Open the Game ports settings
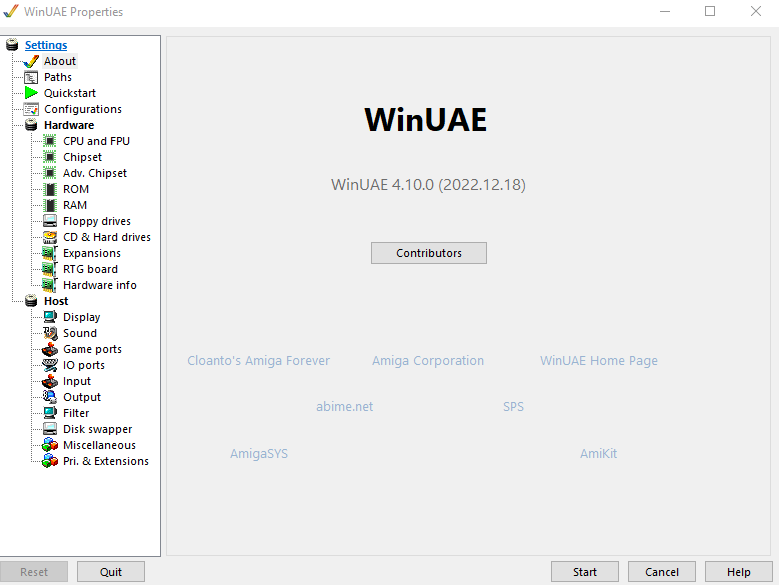Screen dimensions: 779x585 [92, 349]
